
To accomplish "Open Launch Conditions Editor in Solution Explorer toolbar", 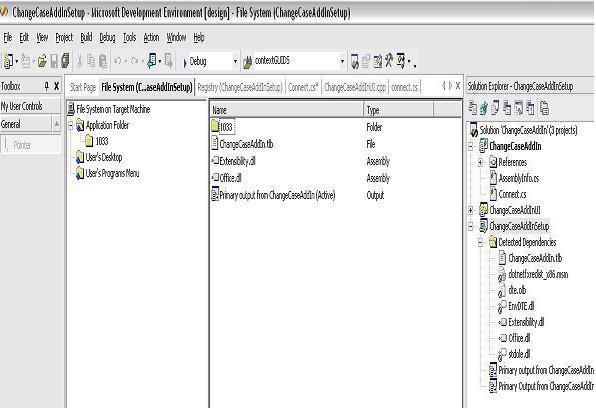I will (x=530, y=108).
